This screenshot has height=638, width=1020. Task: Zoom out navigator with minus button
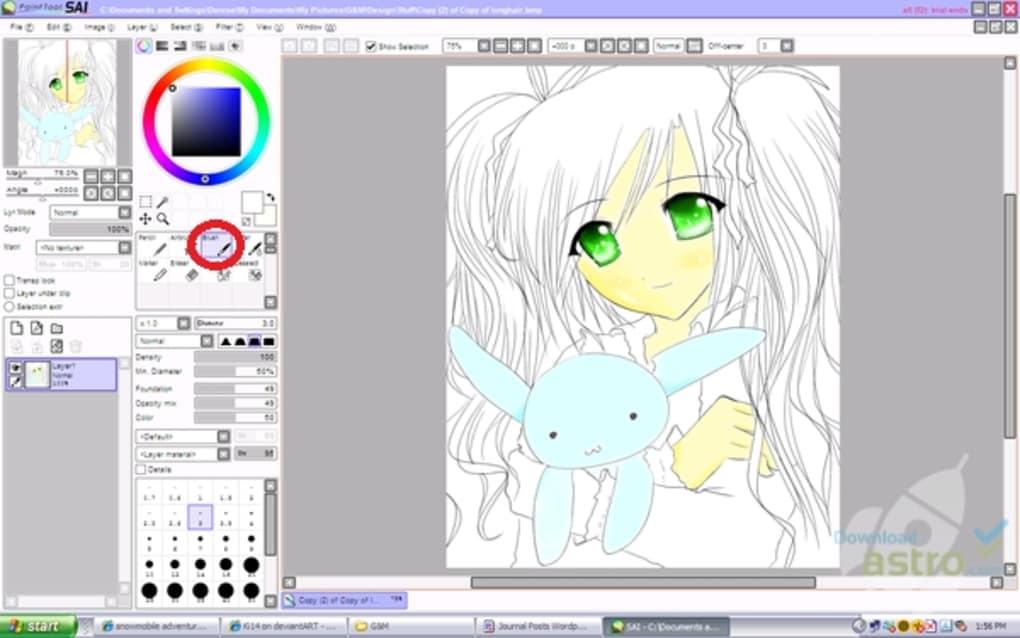coord(91,176)
